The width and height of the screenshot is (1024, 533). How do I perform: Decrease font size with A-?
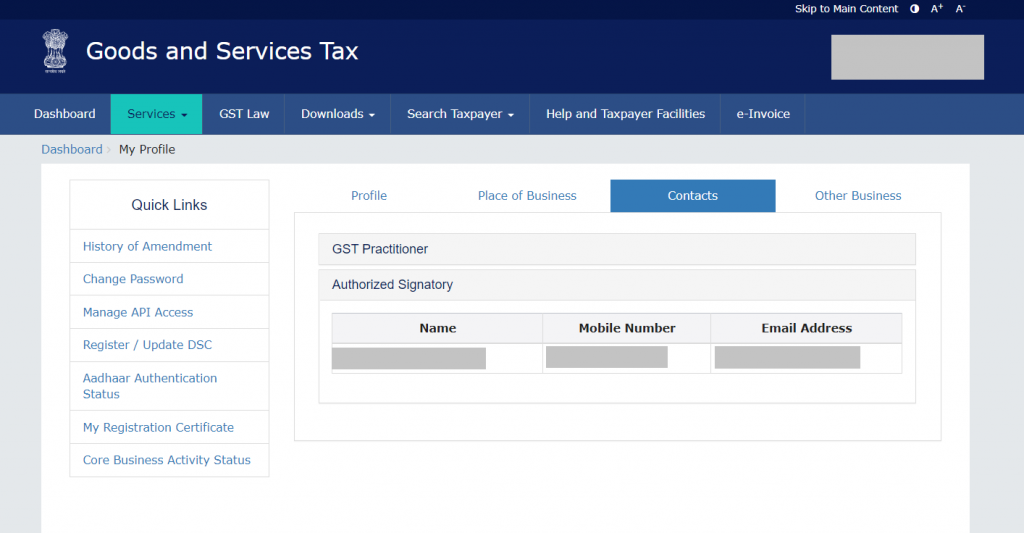(x=960, y=8)
